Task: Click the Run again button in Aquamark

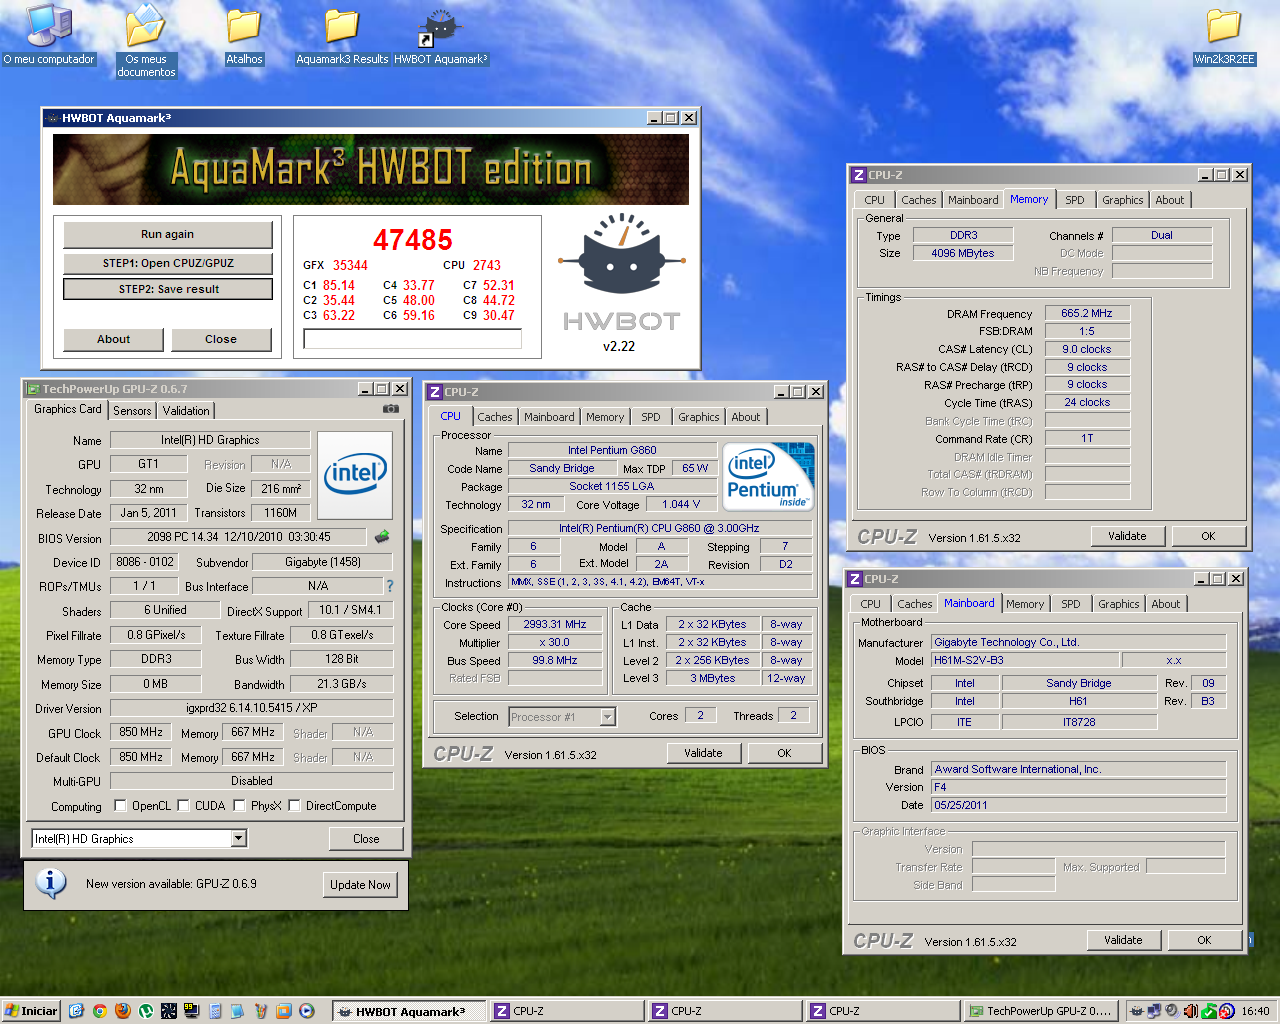Action: coord(167,234)
